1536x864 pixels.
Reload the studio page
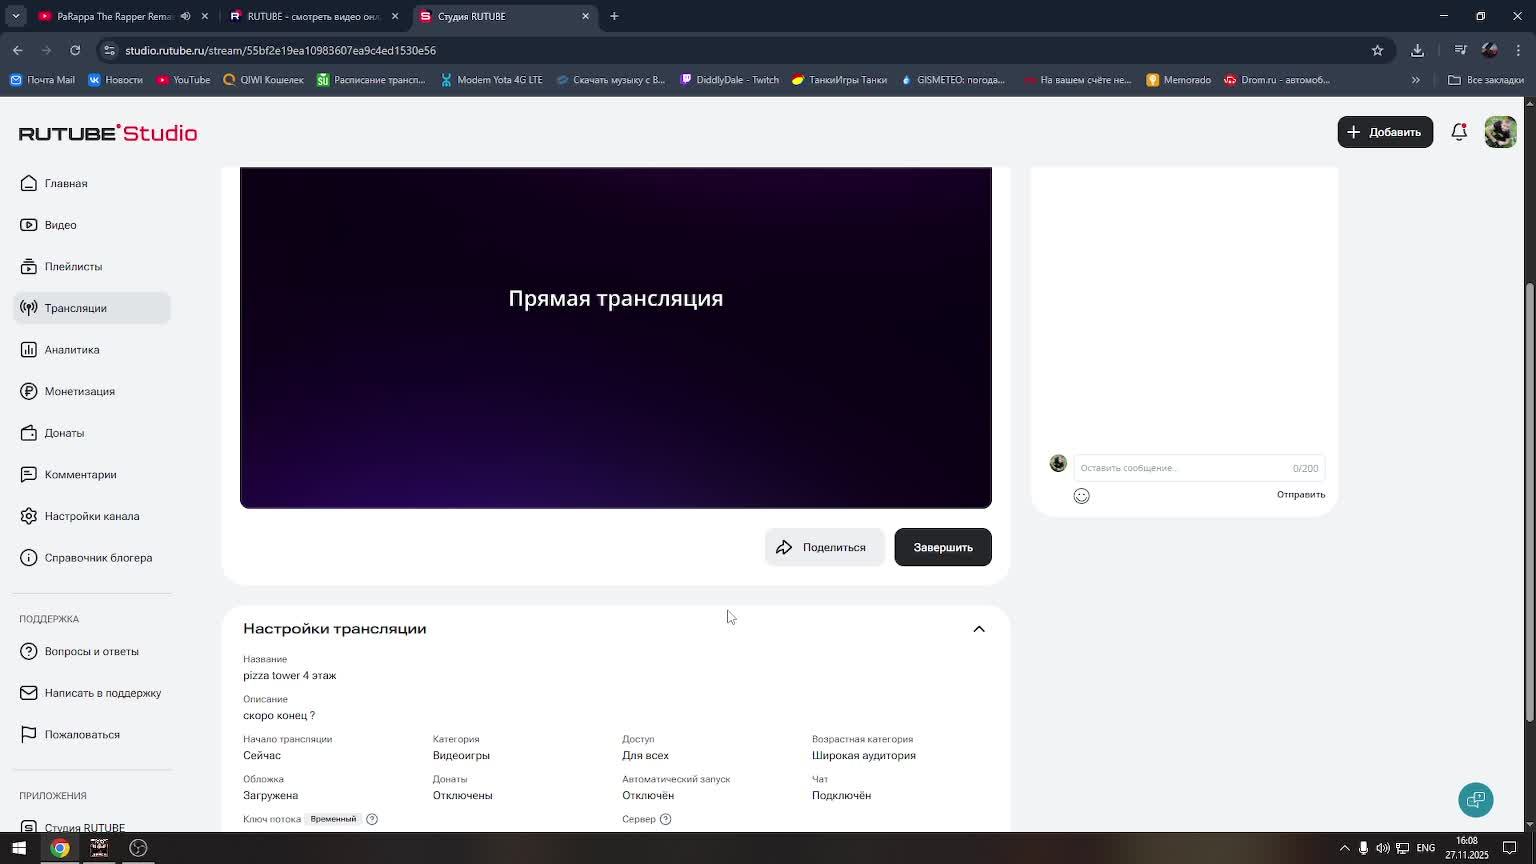[75, 50]
